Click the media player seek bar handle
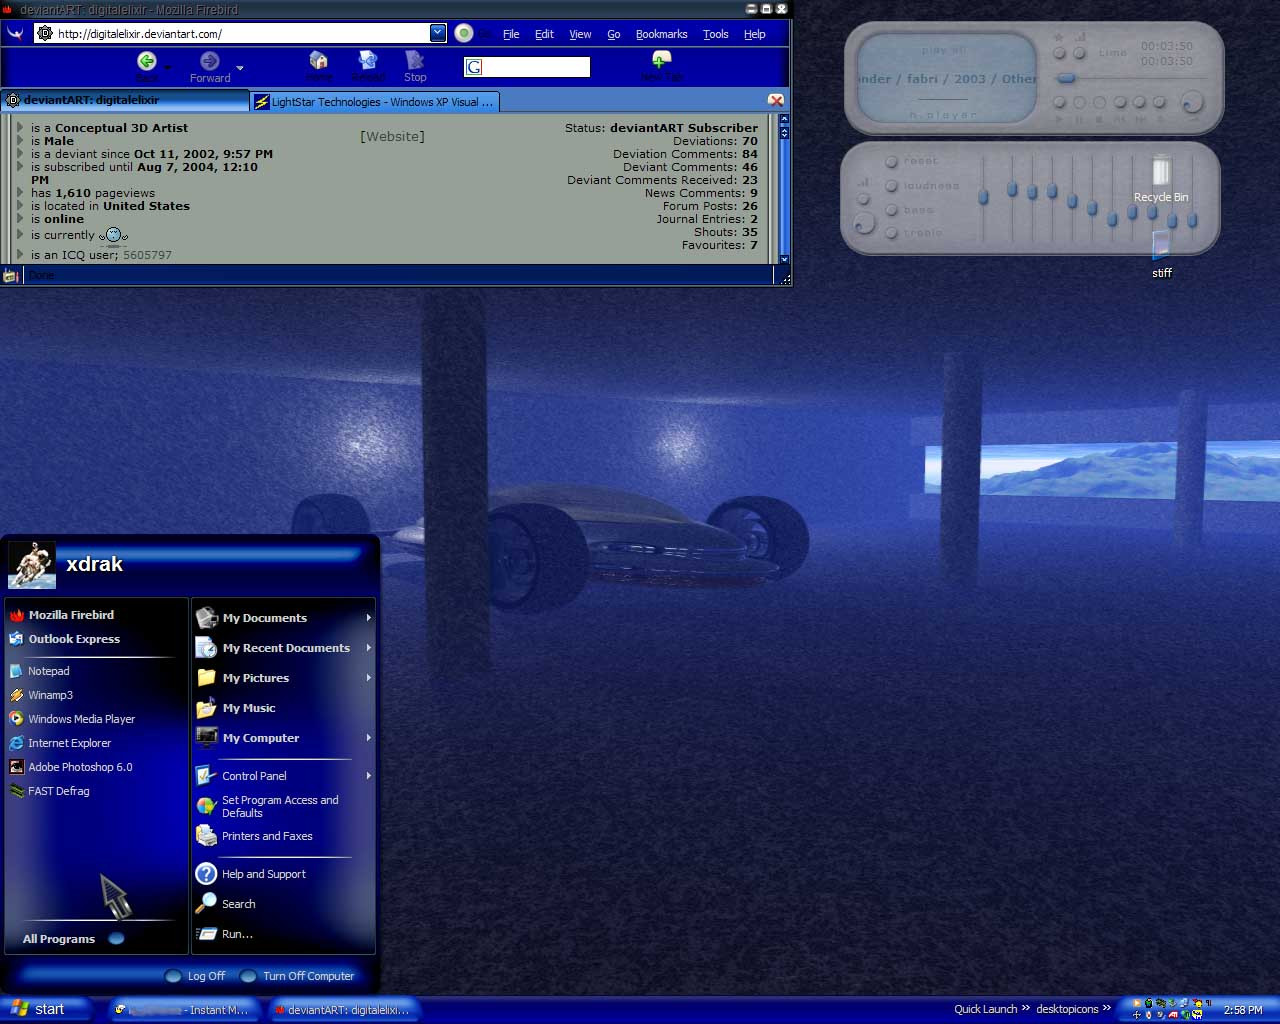Screen dimensions: 1280x1024 pos(1066,78)
